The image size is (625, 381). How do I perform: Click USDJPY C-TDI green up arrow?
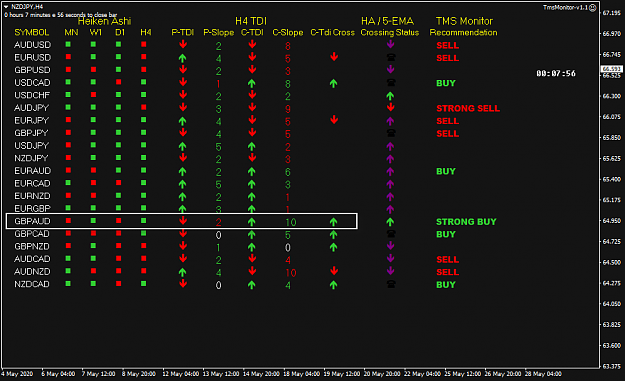[x=252, y=146]
